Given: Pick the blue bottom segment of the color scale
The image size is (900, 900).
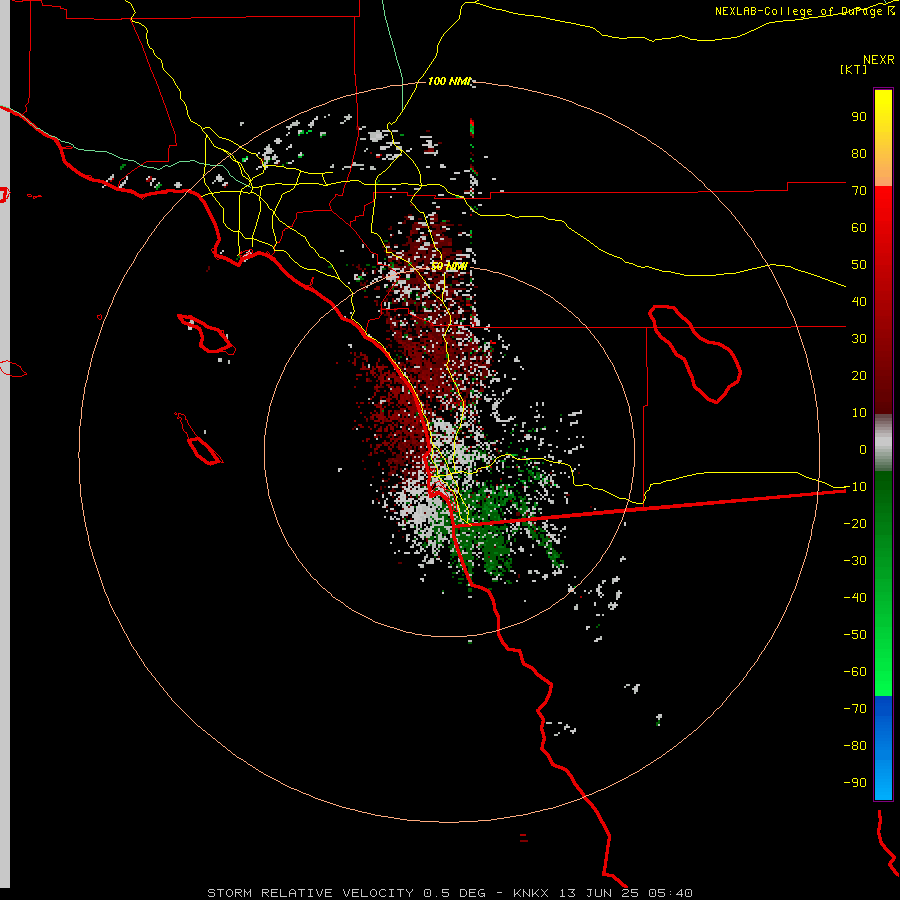Looking at the screenshot, I should coord(883,747).
